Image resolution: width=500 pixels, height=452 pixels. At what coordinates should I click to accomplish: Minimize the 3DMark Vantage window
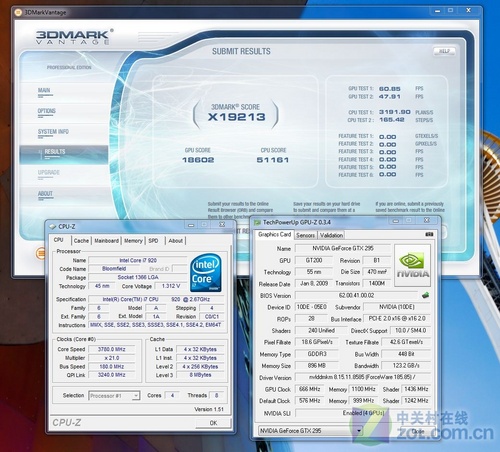coord(437,11)
